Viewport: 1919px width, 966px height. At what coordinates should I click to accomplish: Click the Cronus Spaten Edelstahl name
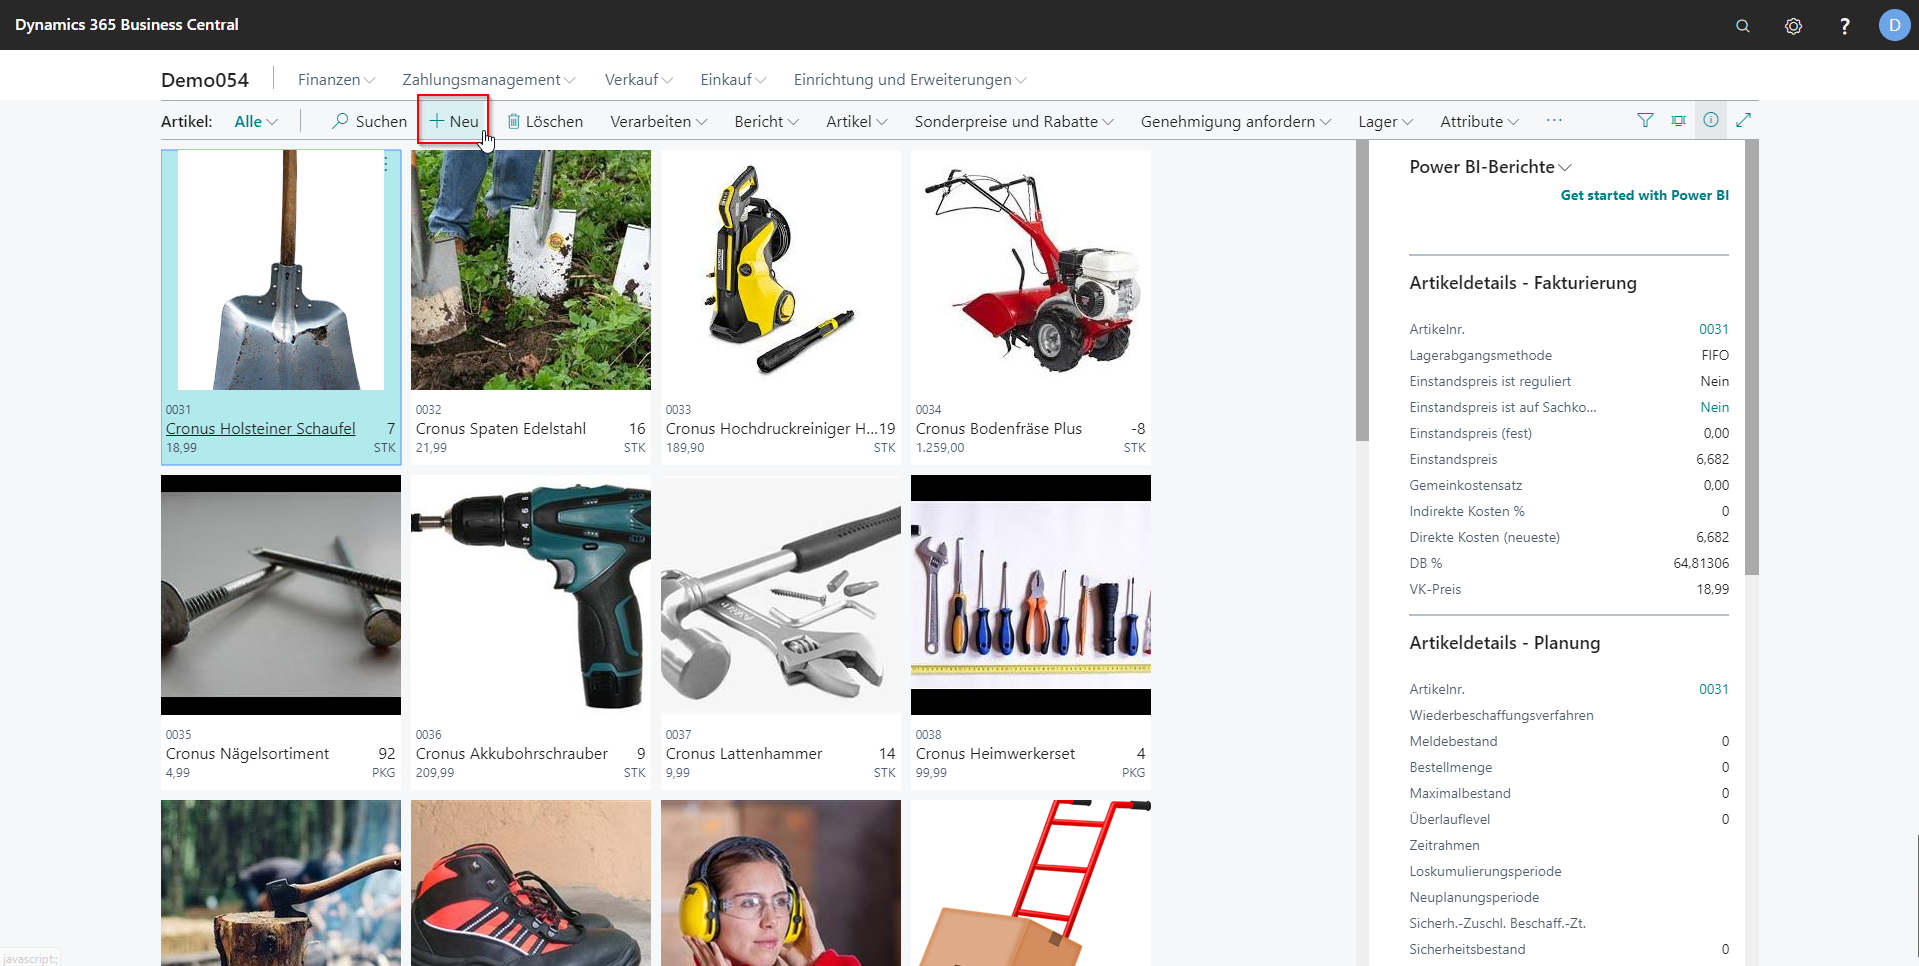click(x=501, y=428)
